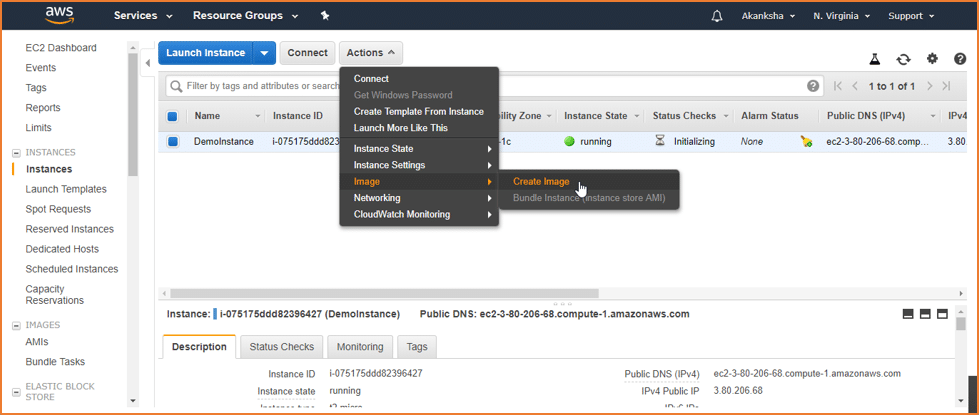
Task: Open the experiments flask icon
Action: (875, 59)
